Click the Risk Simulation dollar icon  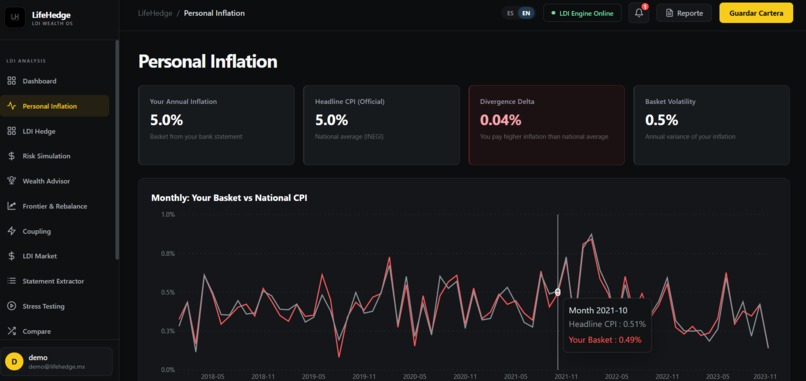[11, 156]
